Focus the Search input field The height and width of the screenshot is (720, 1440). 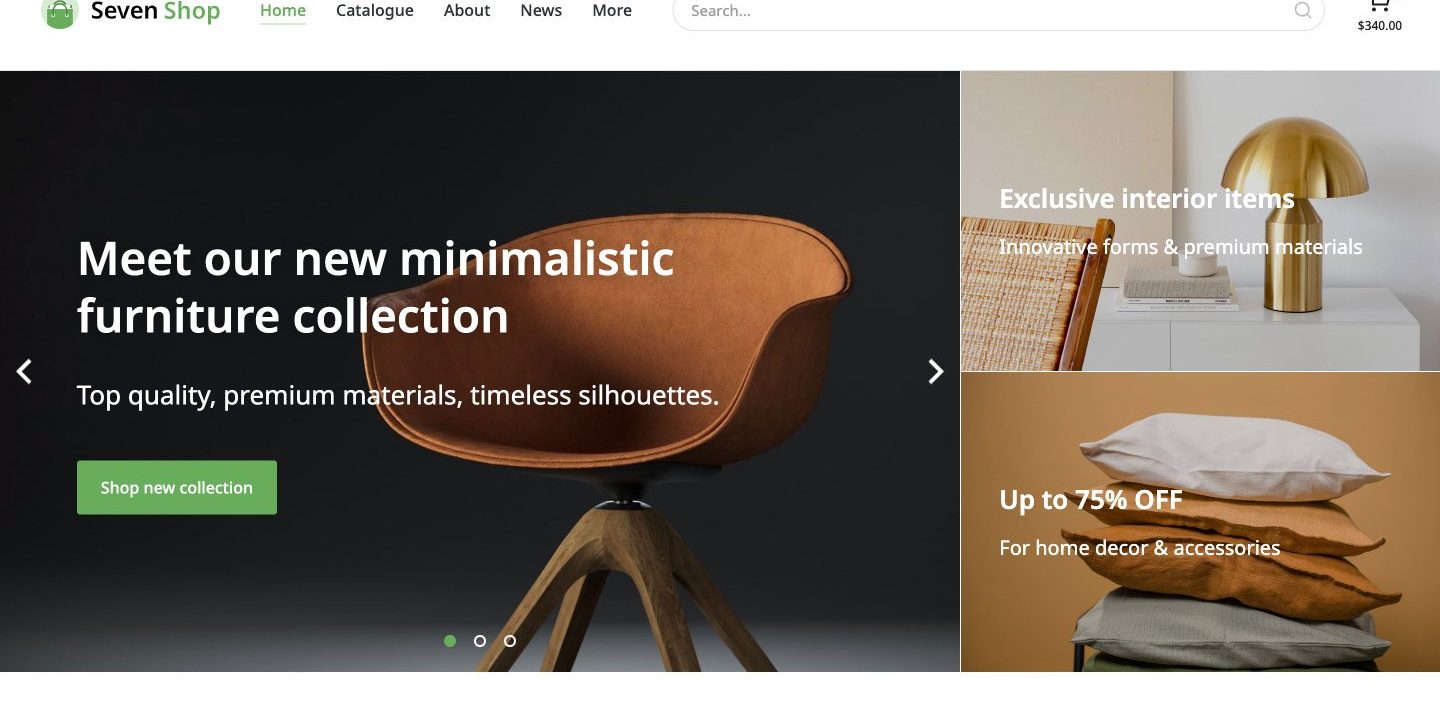pos(980,12)
